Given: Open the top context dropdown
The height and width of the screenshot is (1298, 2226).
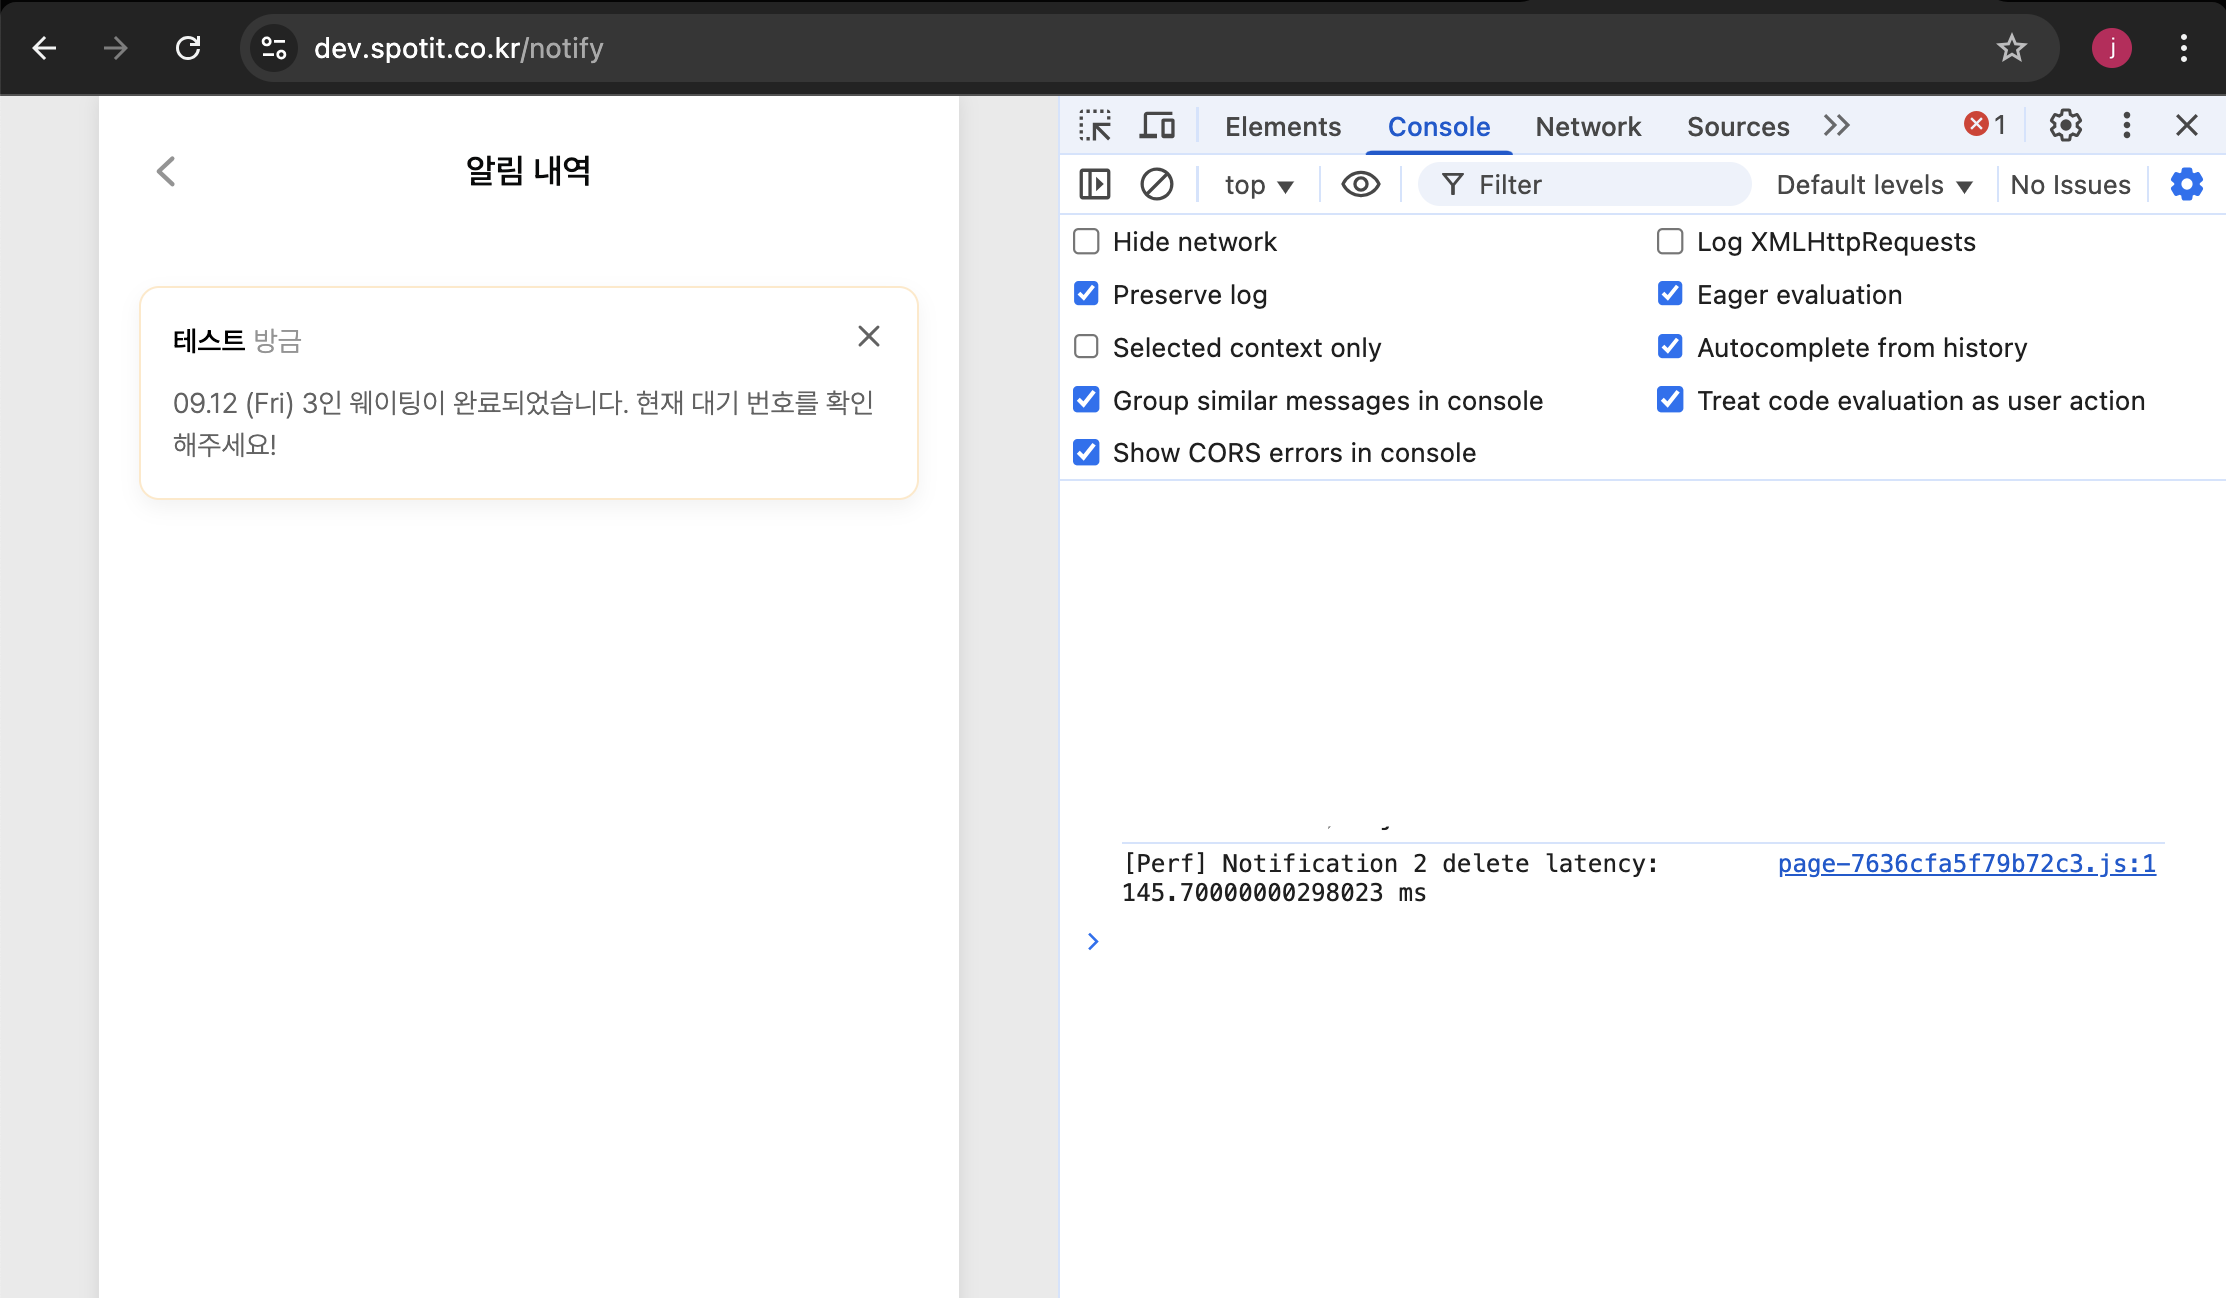Looking at the screenshot, I should [1258, 185].
